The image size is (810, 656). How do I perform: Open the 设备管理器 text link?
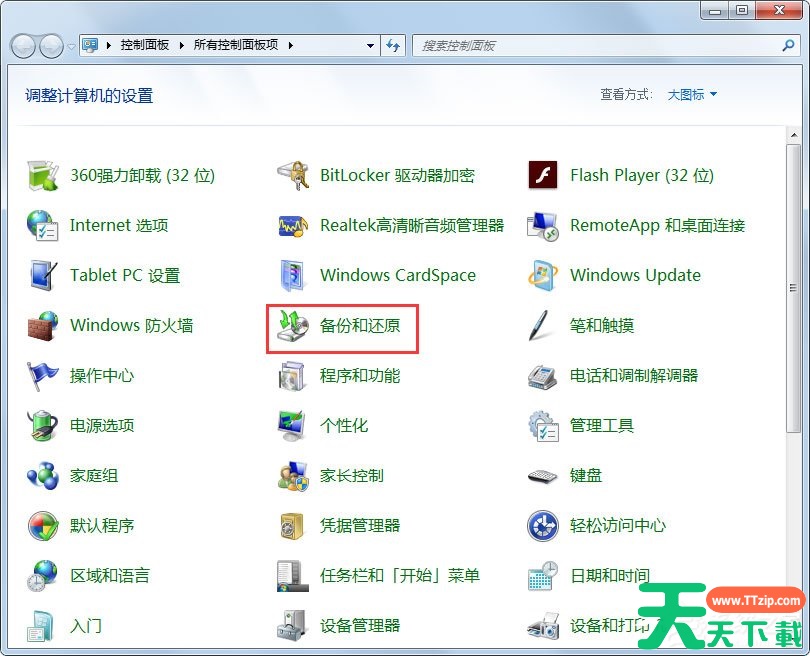(x=360, y=626)
